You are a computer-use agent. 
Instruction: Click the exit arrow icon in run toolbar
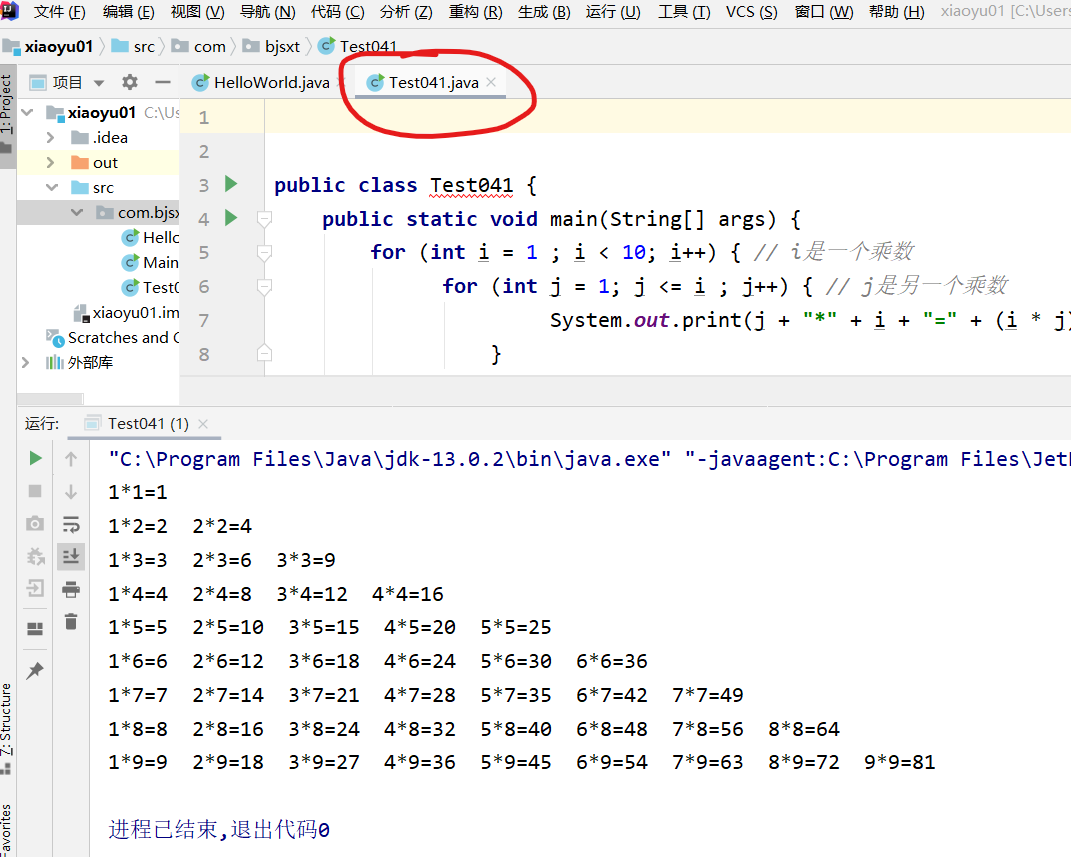(x=36, y=588)
